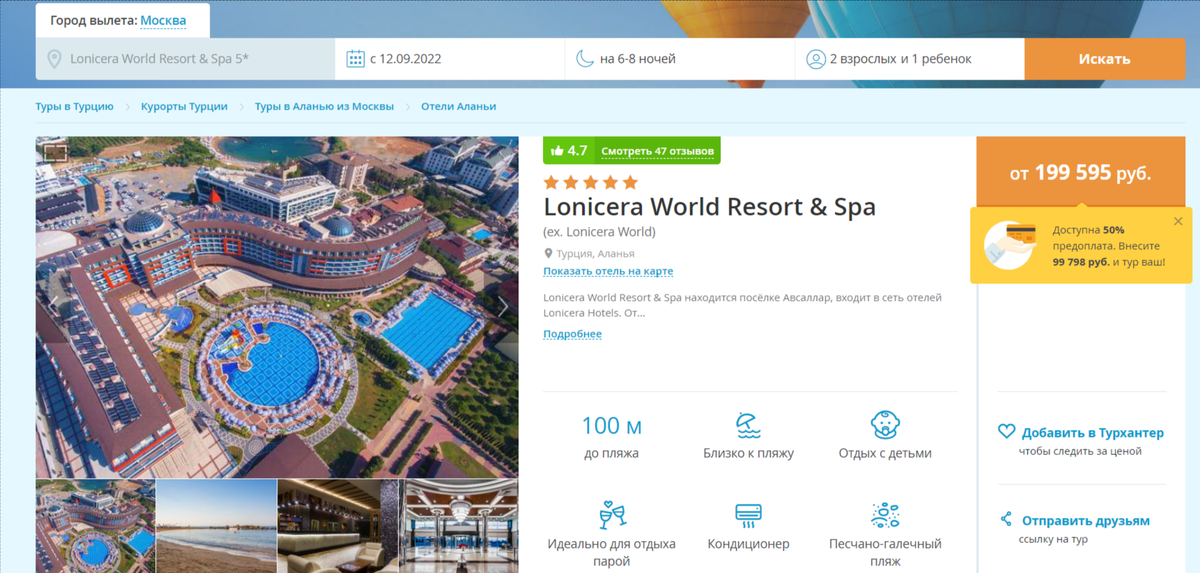Click the calendar icon next to departure date
The image size is (1200, 573).
[x=355, y=59]
